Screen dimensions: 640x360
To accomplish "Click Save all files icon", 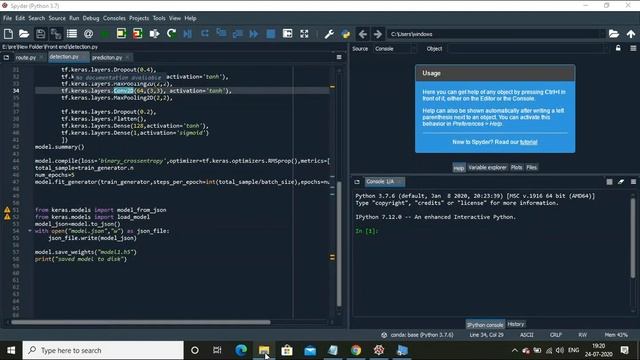I will [56, 34].
